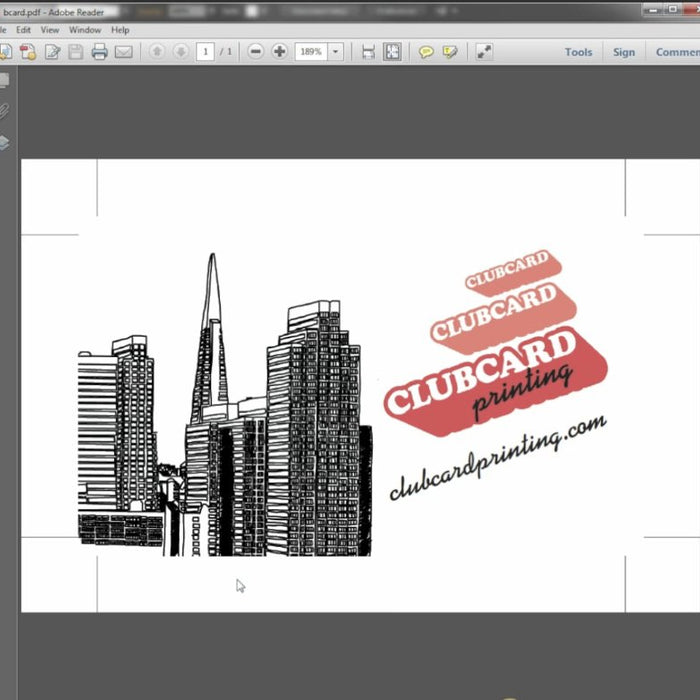Expand the Sign pane
Viewport: 700px width, 700px height.
click(624, 52)
